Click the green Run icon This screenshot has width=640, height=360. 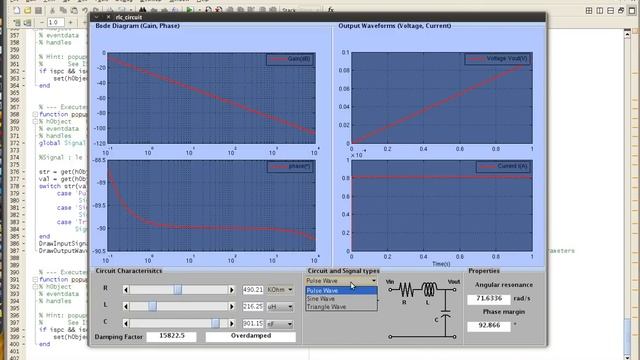pos(189,10)
